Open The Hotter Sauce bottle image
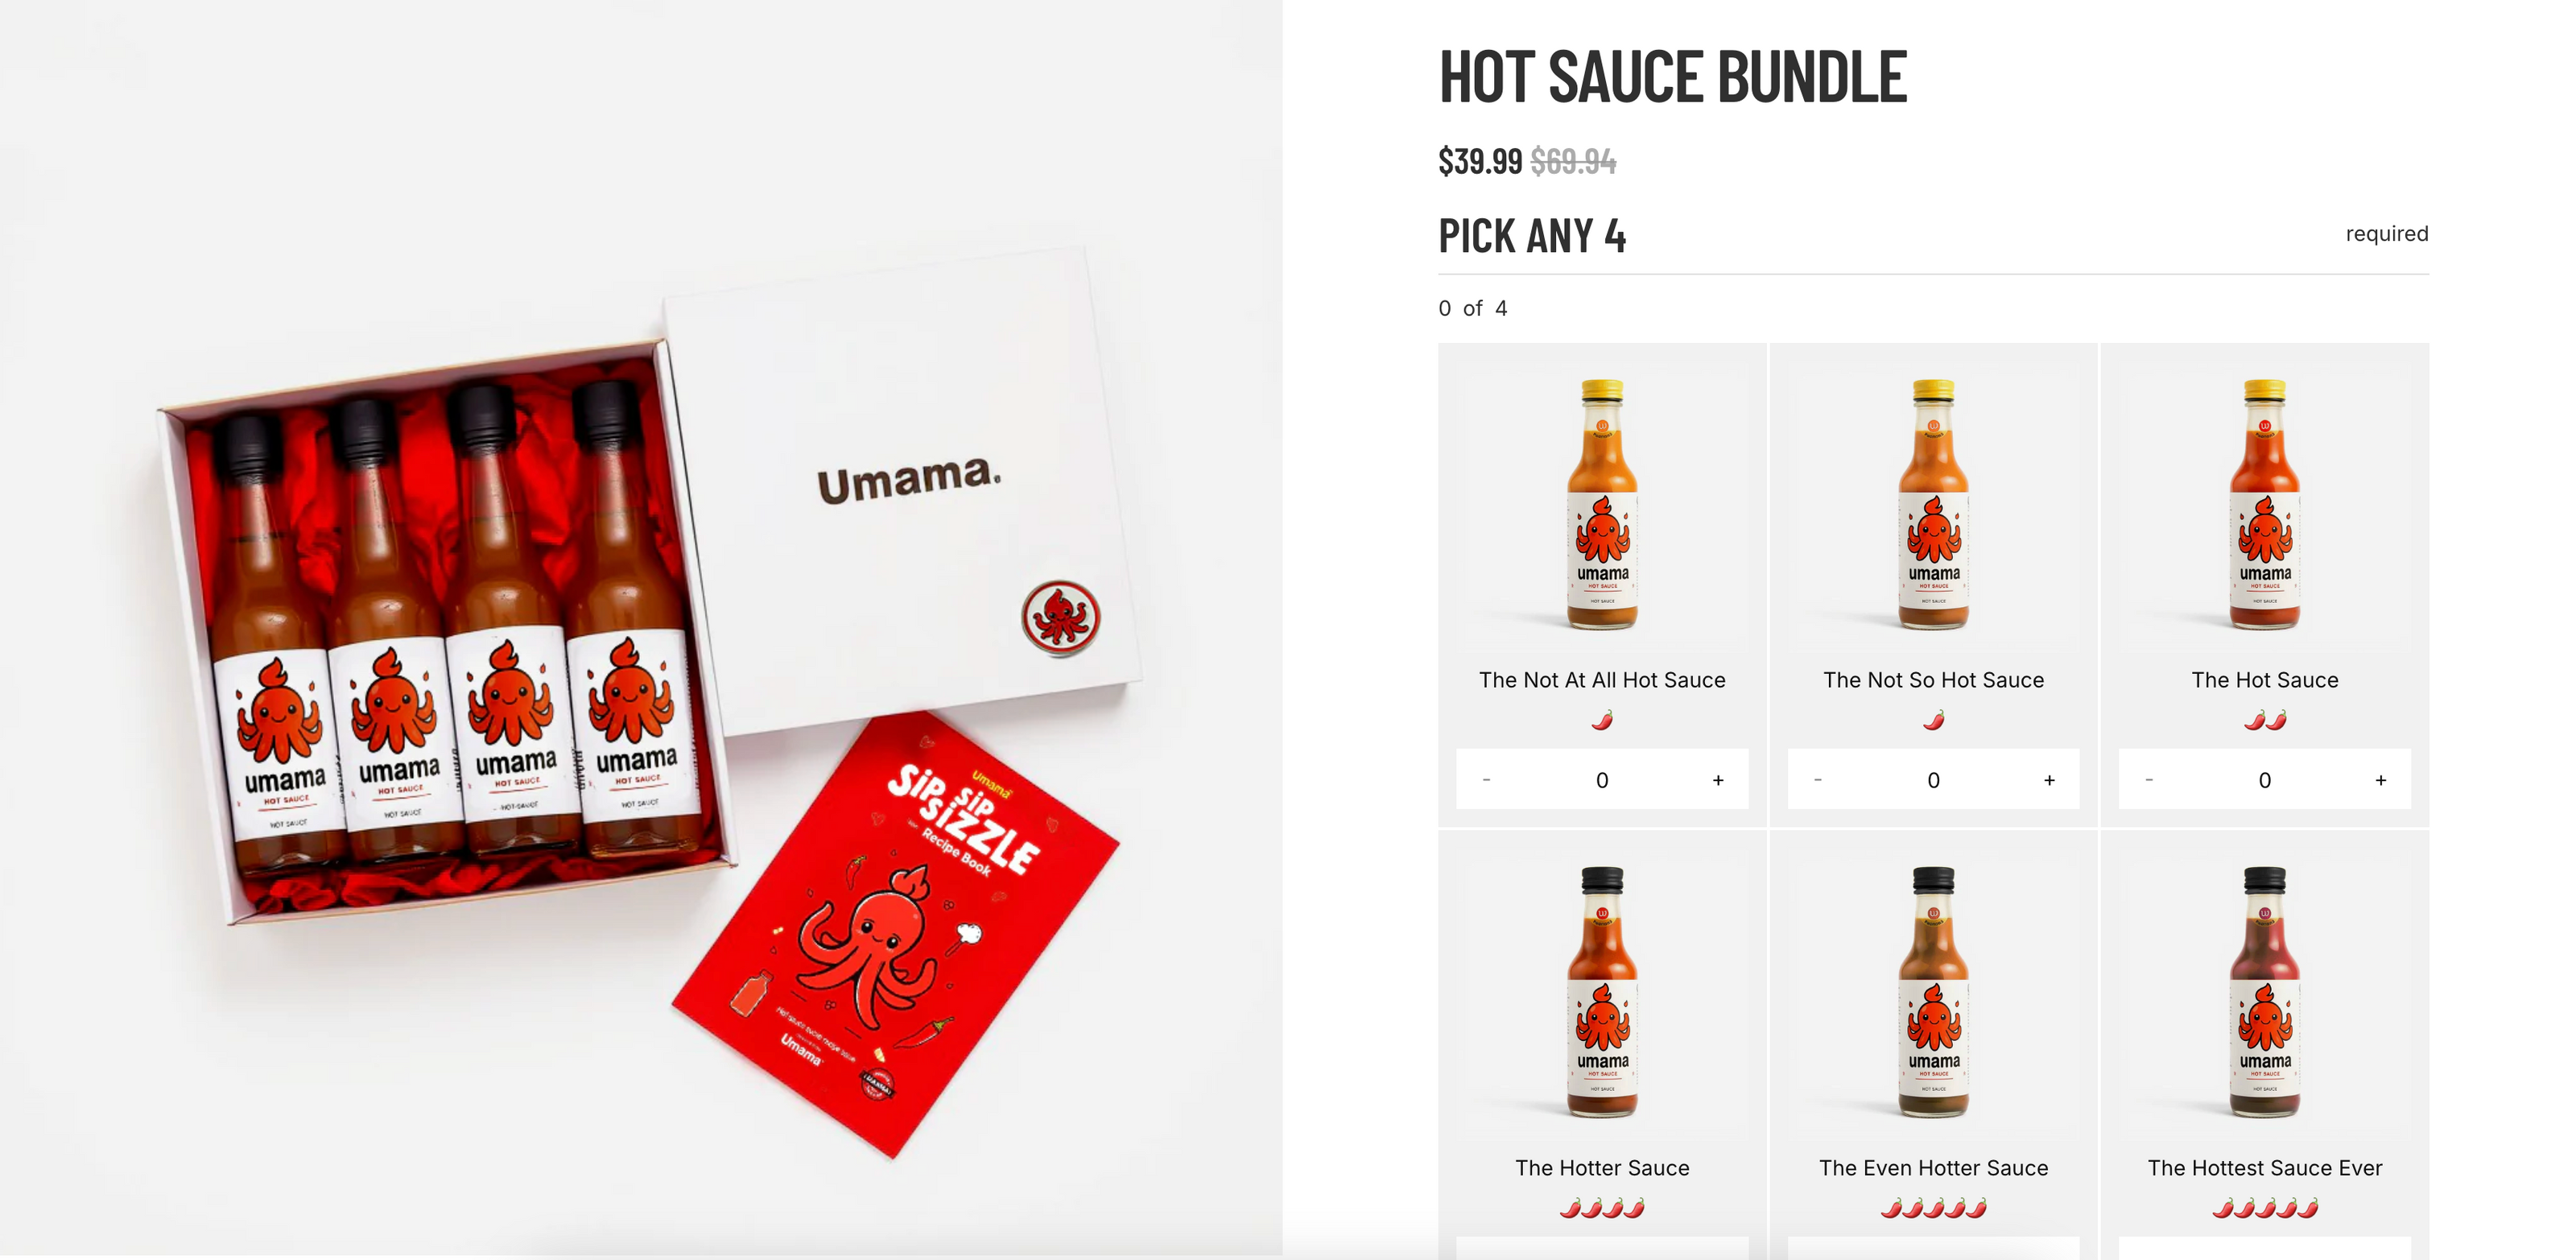The image size is (2576, 1260). coord(1602,992)
